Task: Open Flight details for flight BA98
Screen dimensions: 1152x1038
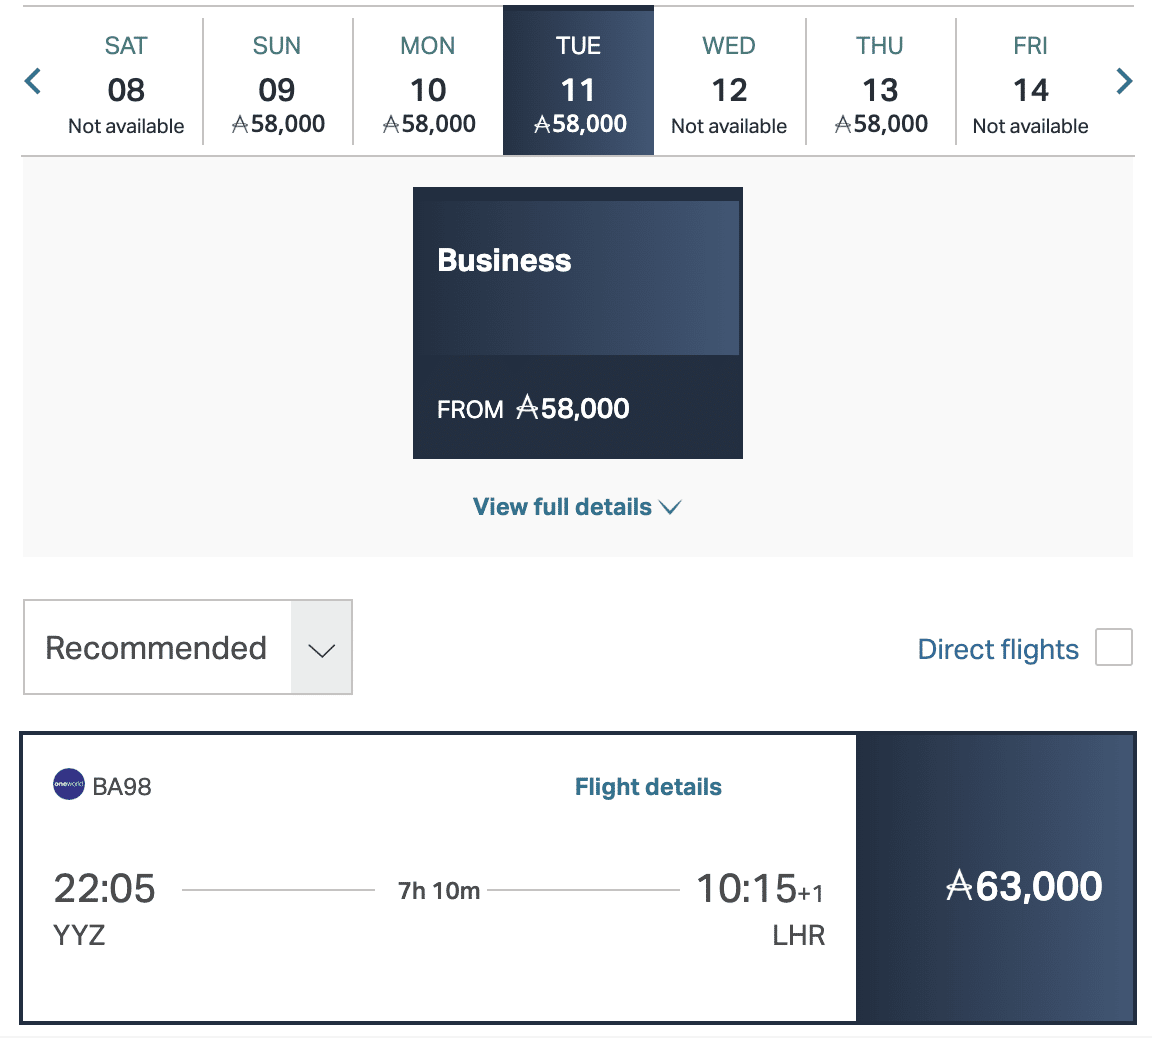Action: [648, 787]
